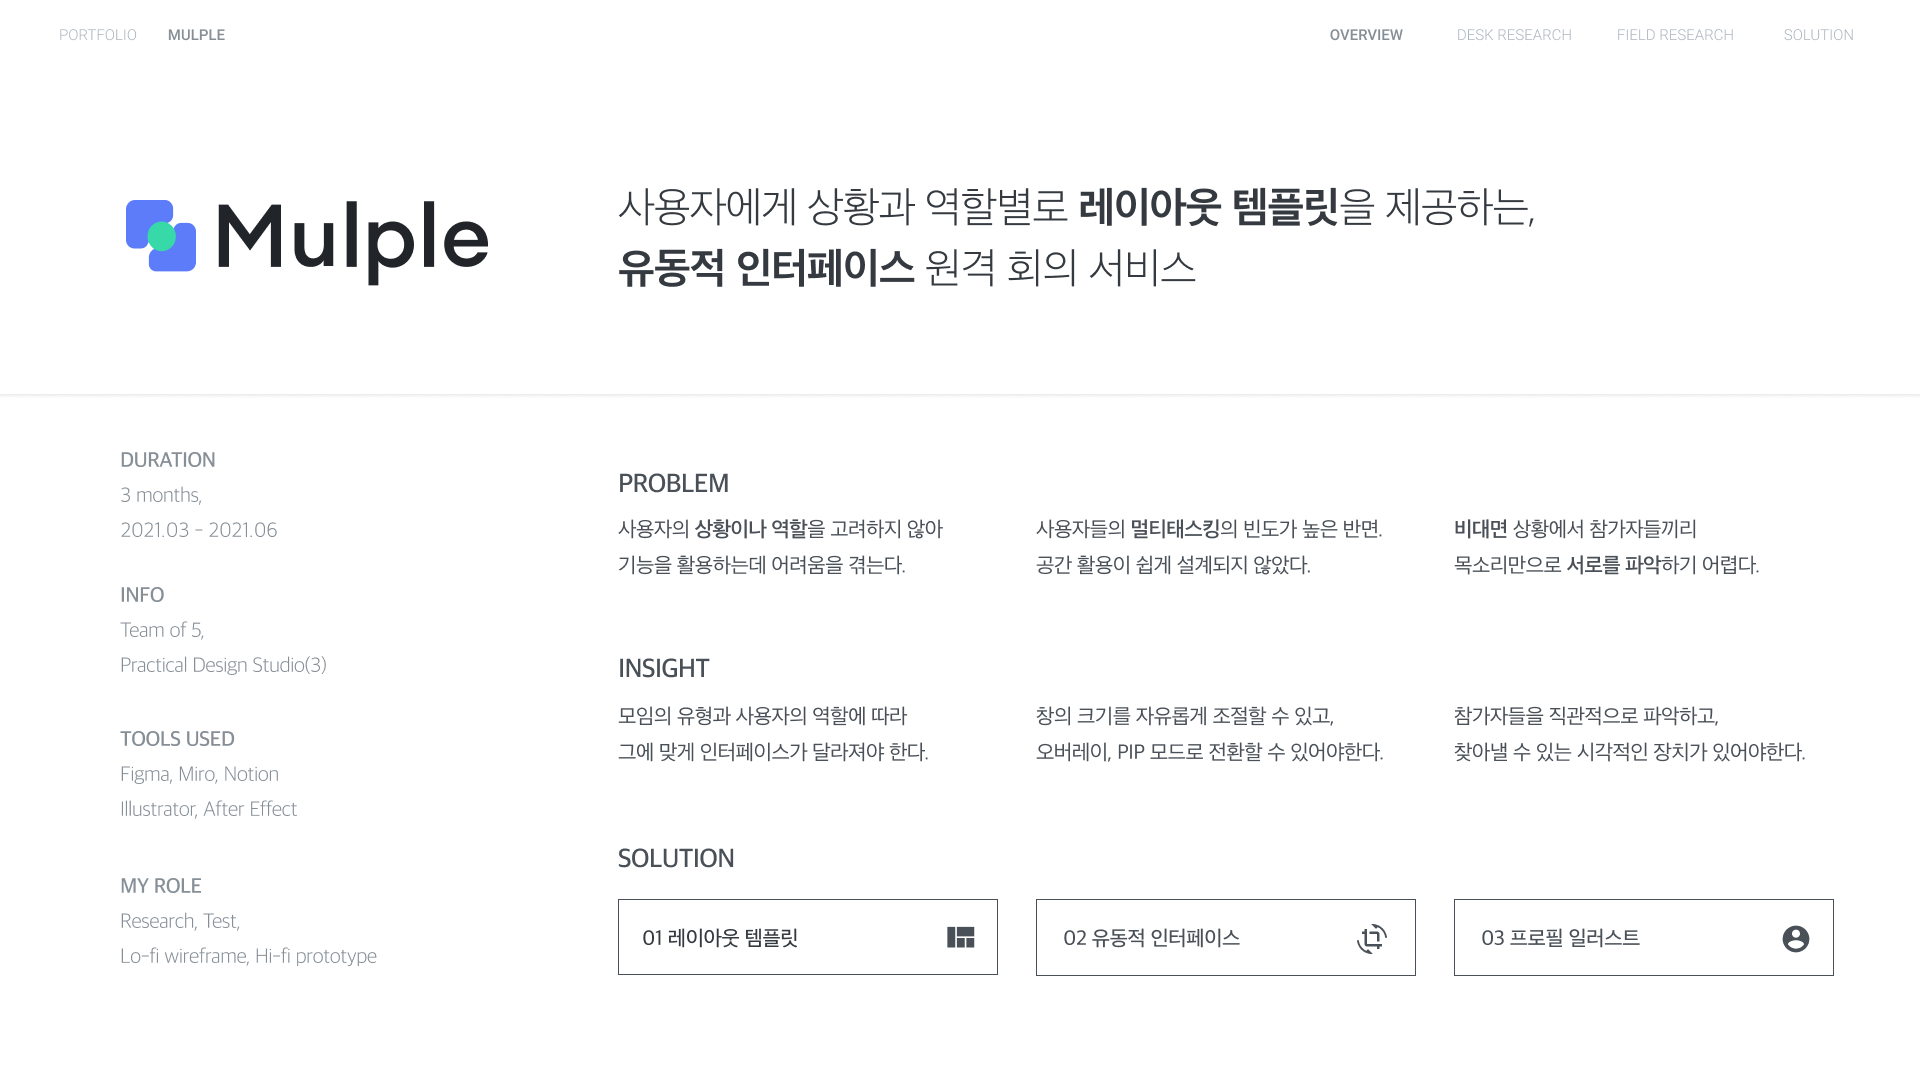Click the layout grid icon in 01 card

(961, 937)
